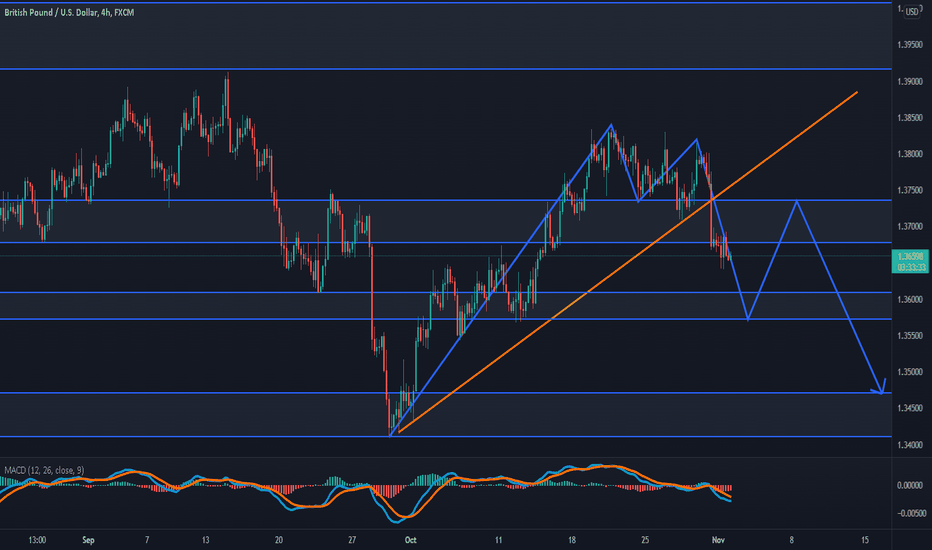Select the arrowhead of the blue projection path
The height and width of the screenshot is (550, 932).
point(880,388)
